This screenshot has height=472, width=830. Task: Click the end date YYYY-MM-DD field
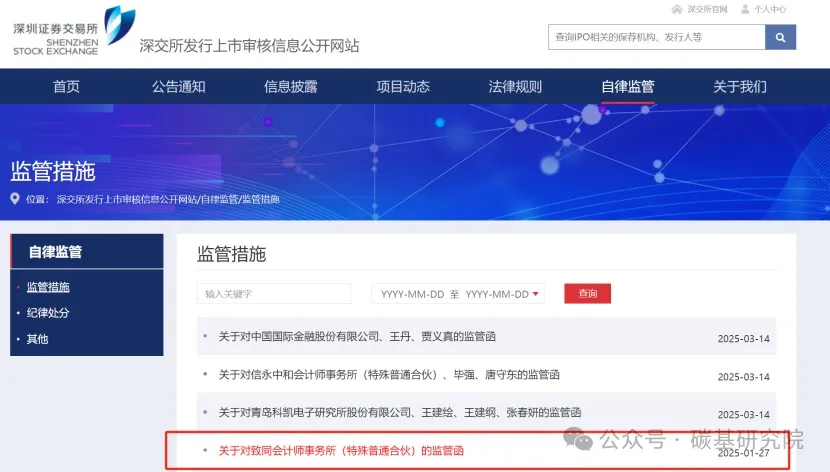tap(497, 294)
